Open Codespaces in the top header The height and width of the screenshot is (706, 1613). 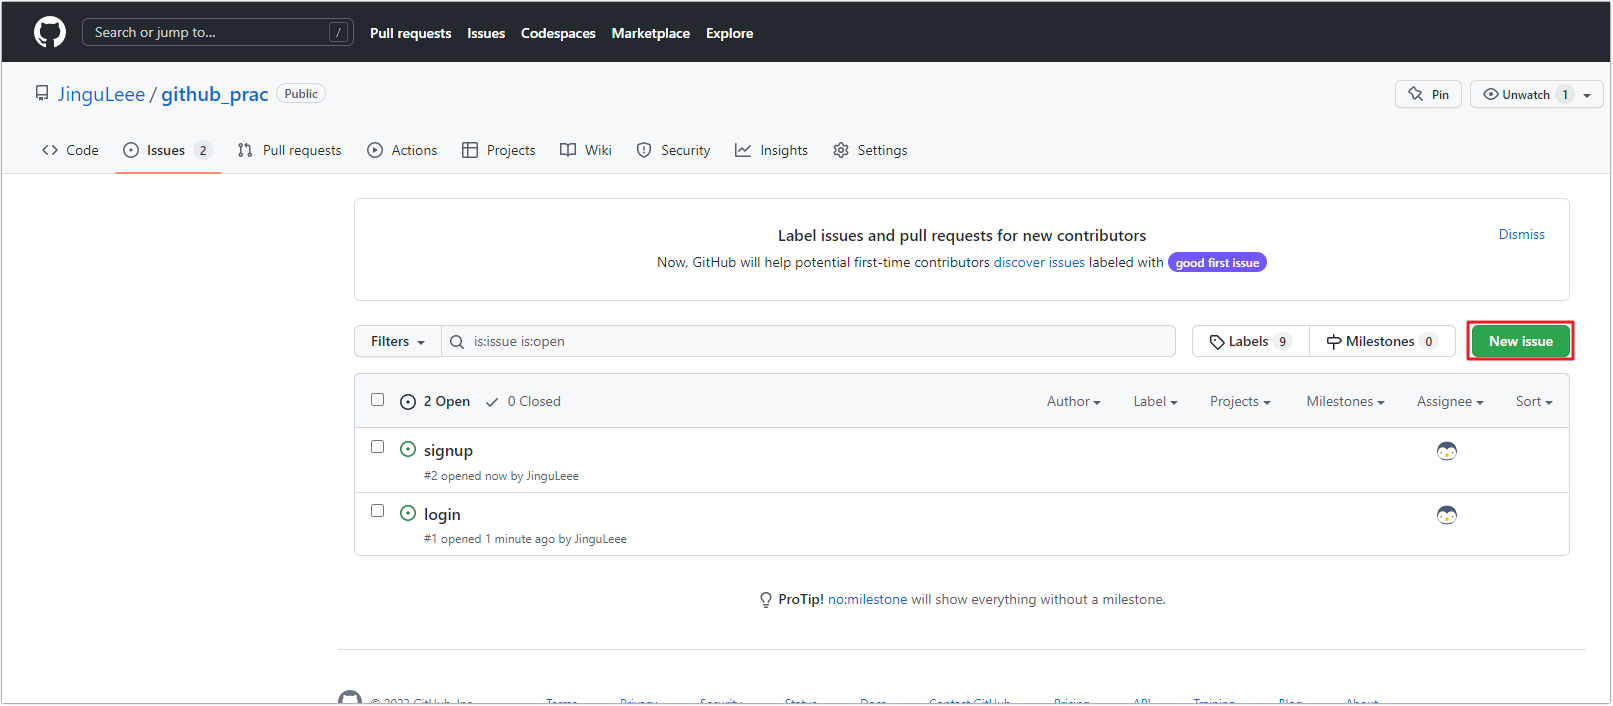[558, 33]
